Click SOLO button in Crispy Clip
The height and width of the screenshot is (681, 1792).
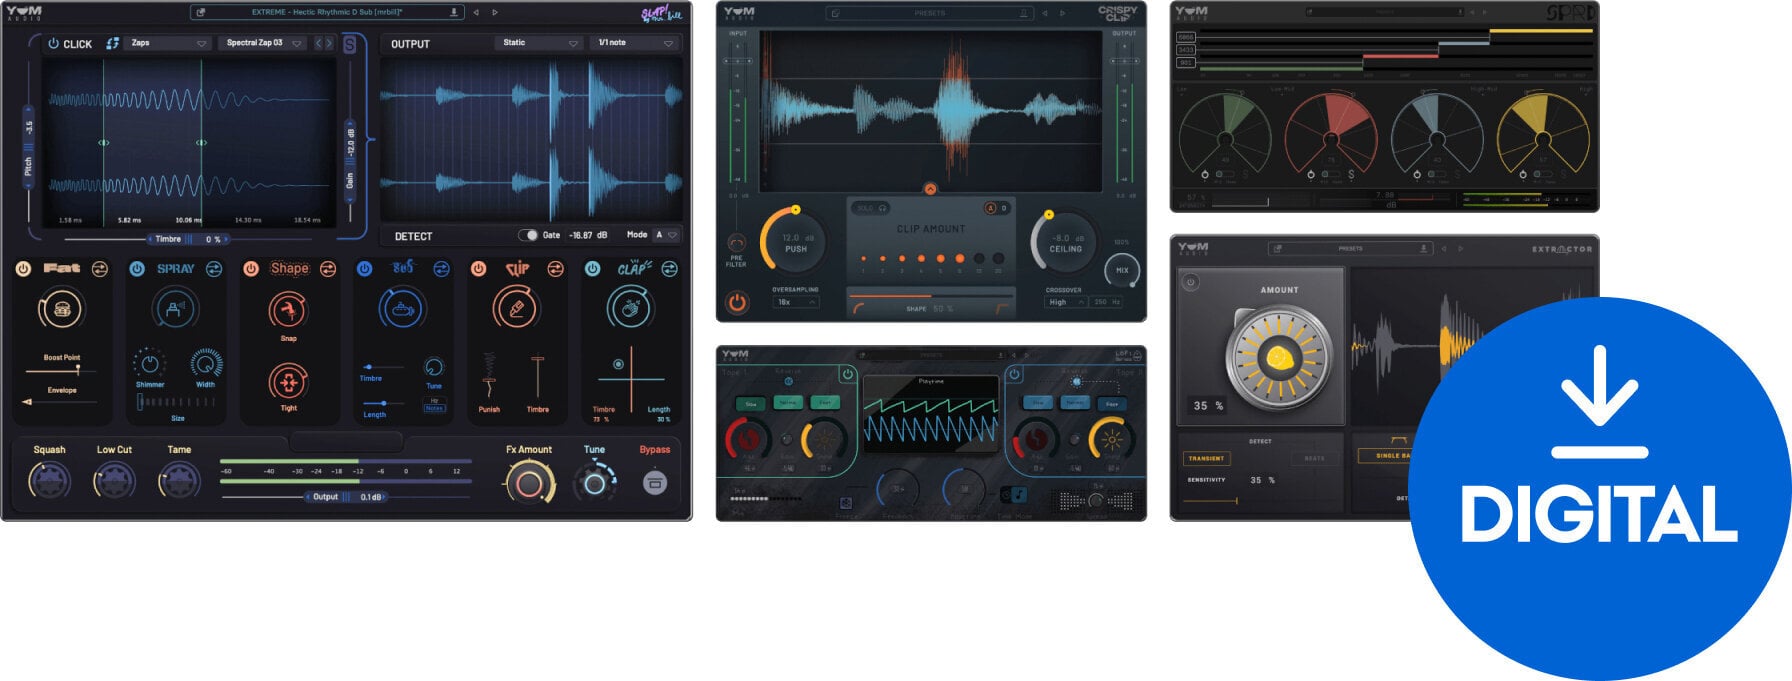point(872,208)
